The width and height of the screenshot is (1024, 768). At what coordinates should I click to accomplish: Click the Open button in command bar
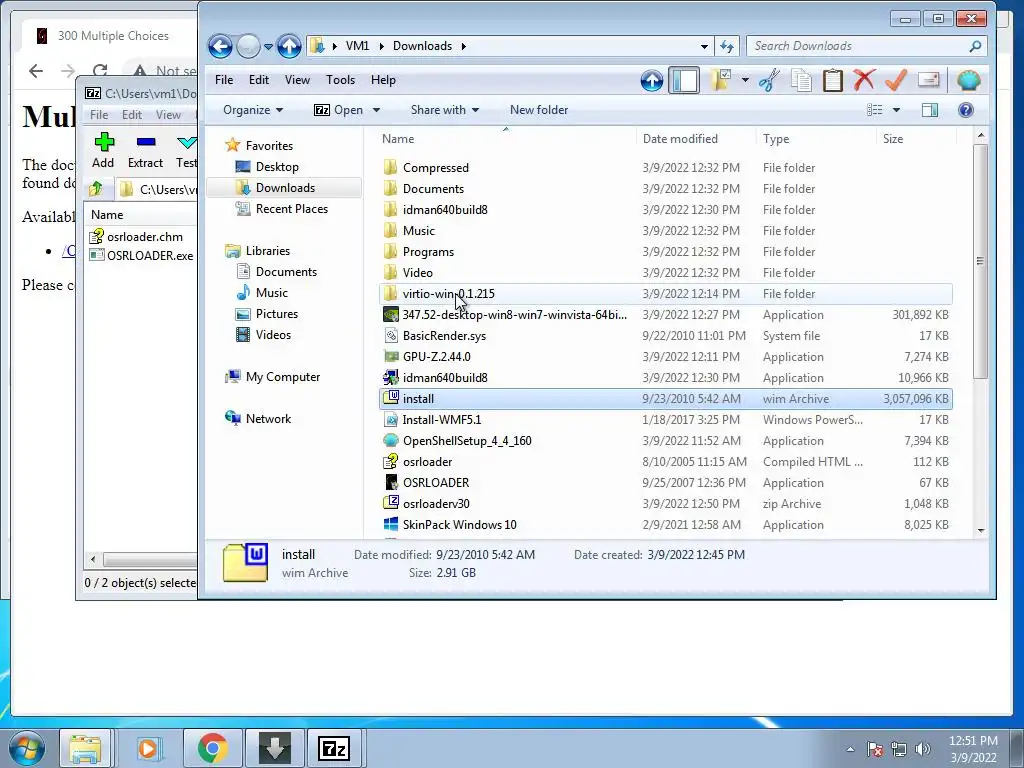point(338,110)
